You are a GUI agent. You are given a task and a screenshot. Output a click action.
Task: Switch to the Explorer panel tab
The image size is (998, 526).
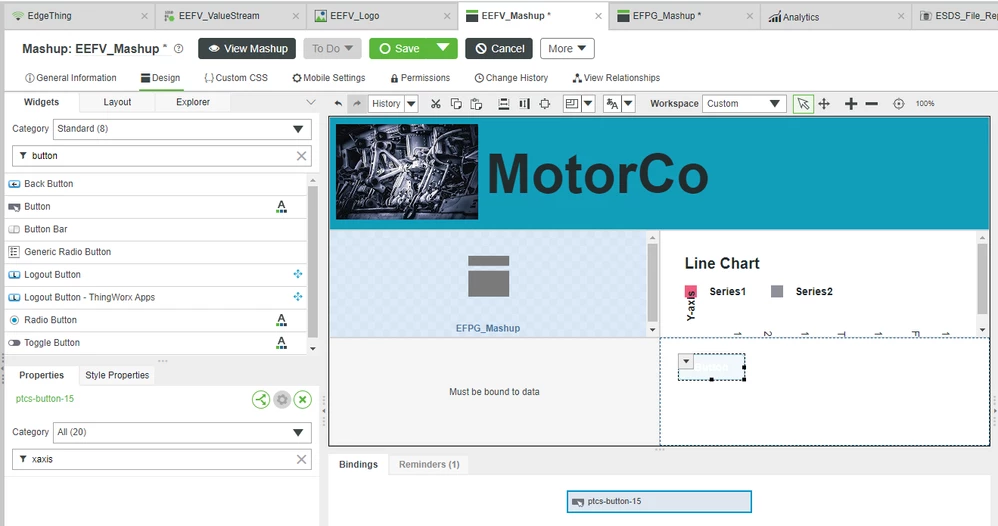[193, 102]
